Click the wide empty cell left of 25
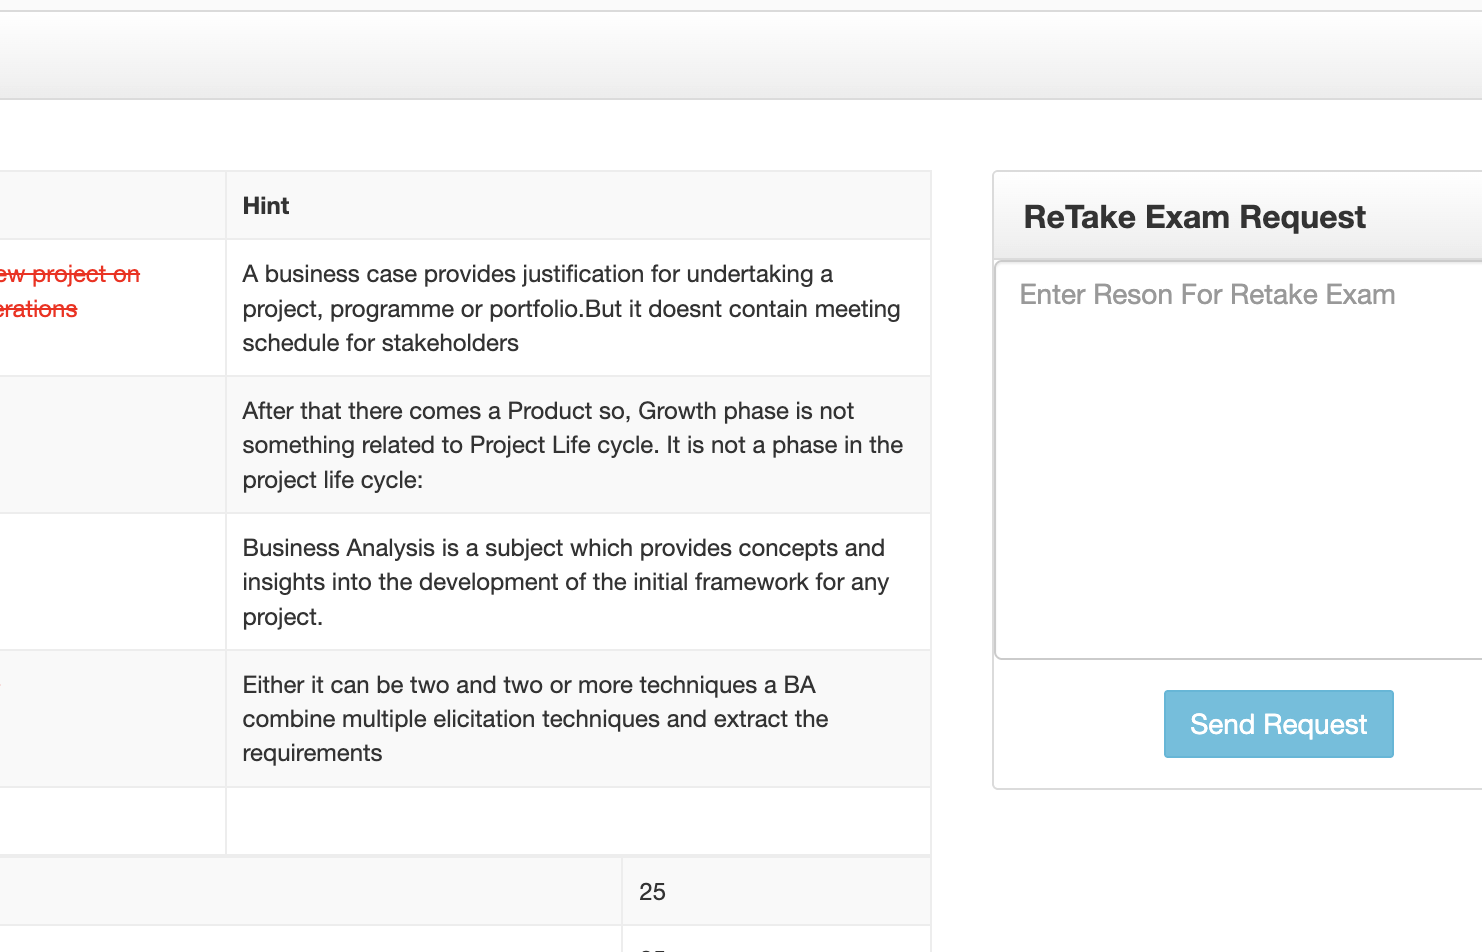 point(310,891)
